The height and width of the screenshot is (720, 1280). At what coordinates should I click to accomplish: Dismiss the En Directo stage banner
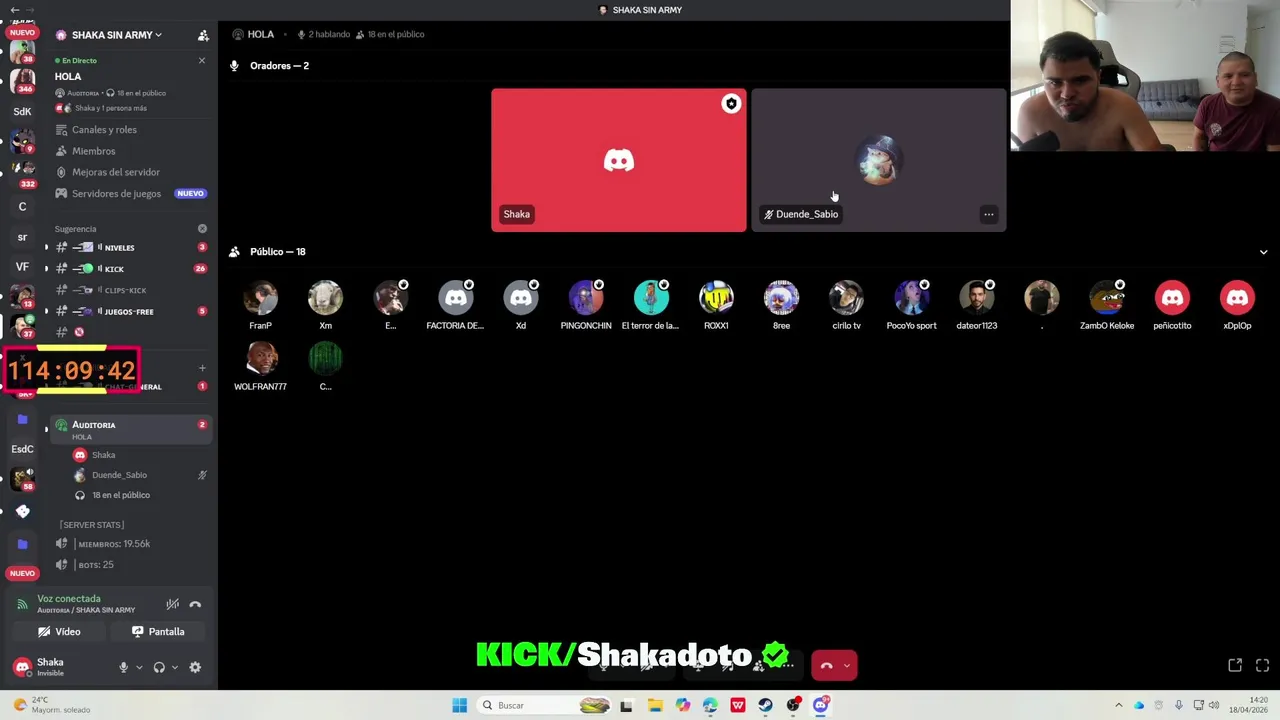pyautogui.click(x=201, y=61)
